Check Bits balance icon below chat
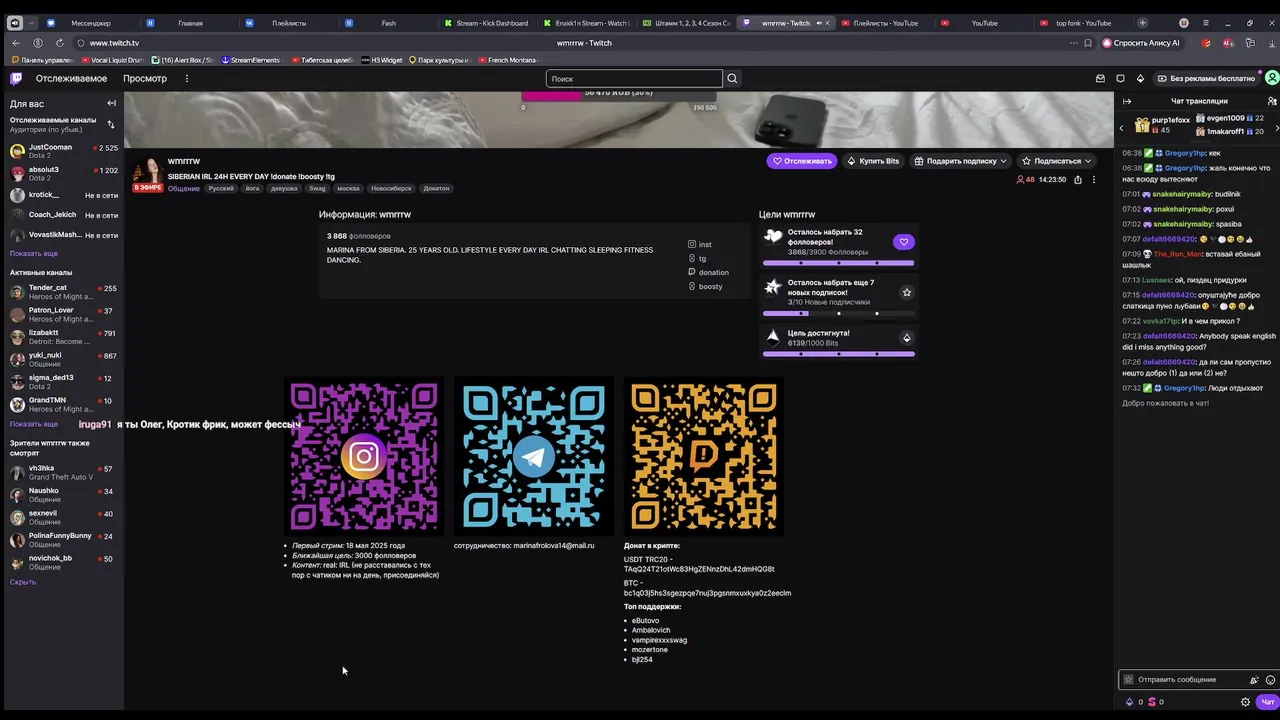Screen dimensions: 1280x720 1130,702
